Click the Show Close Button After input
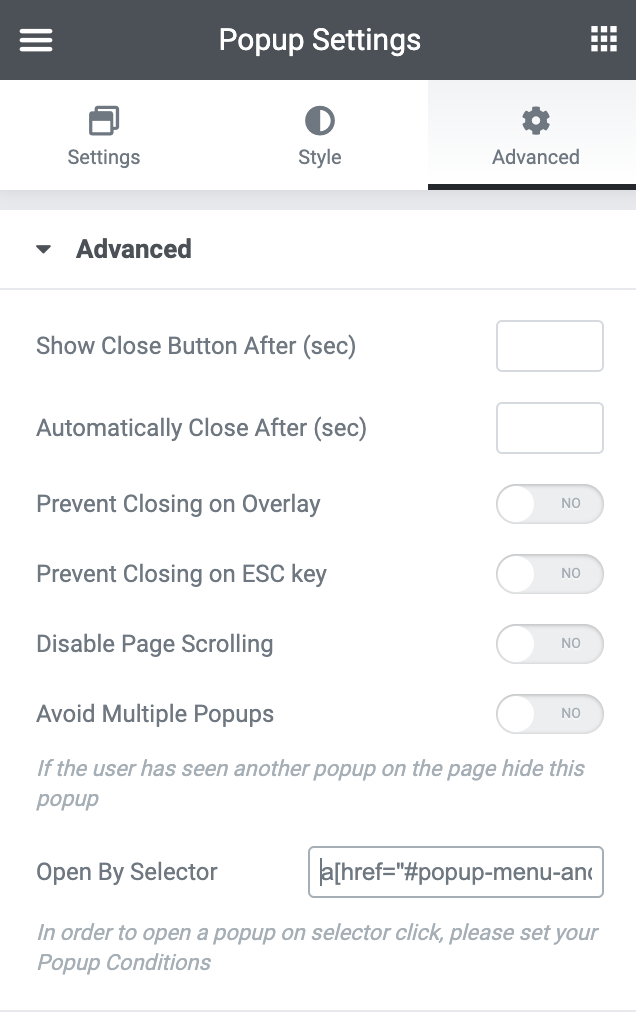Screen dimensions: 636x1022 pos(549,345)
